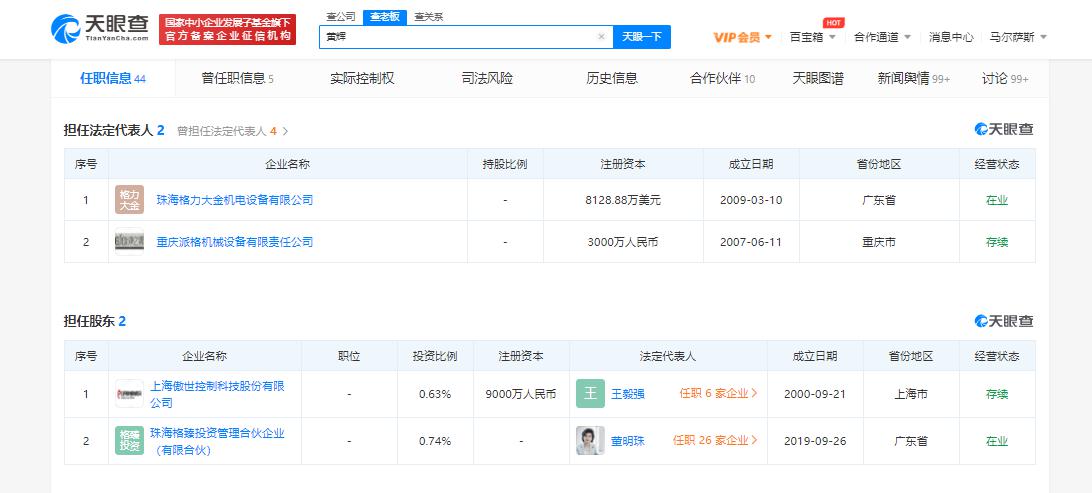Click the 上海傲世控制 company logo icon
This screenshot has height=493, width=1092.
[x=130, y=395]
